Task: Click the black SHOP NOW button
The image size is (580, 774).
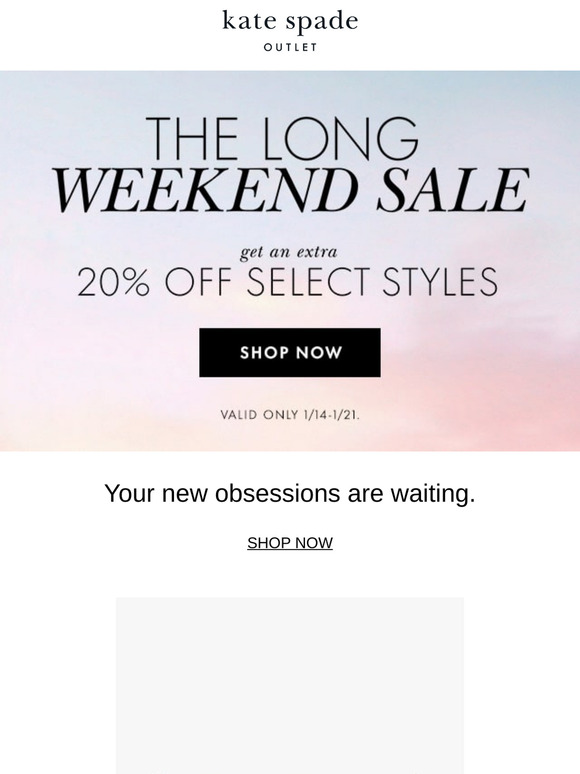Action: [x=290, y=352]
